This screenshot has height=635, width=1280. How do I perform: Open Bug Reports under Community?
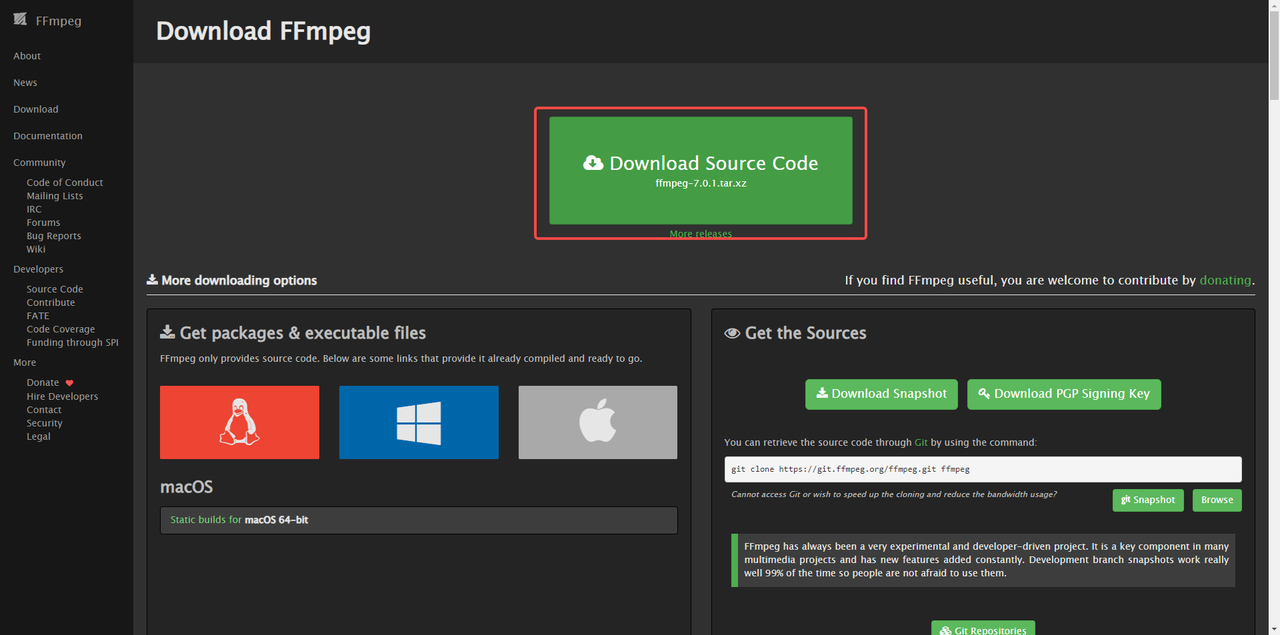[x=54, y=236]
